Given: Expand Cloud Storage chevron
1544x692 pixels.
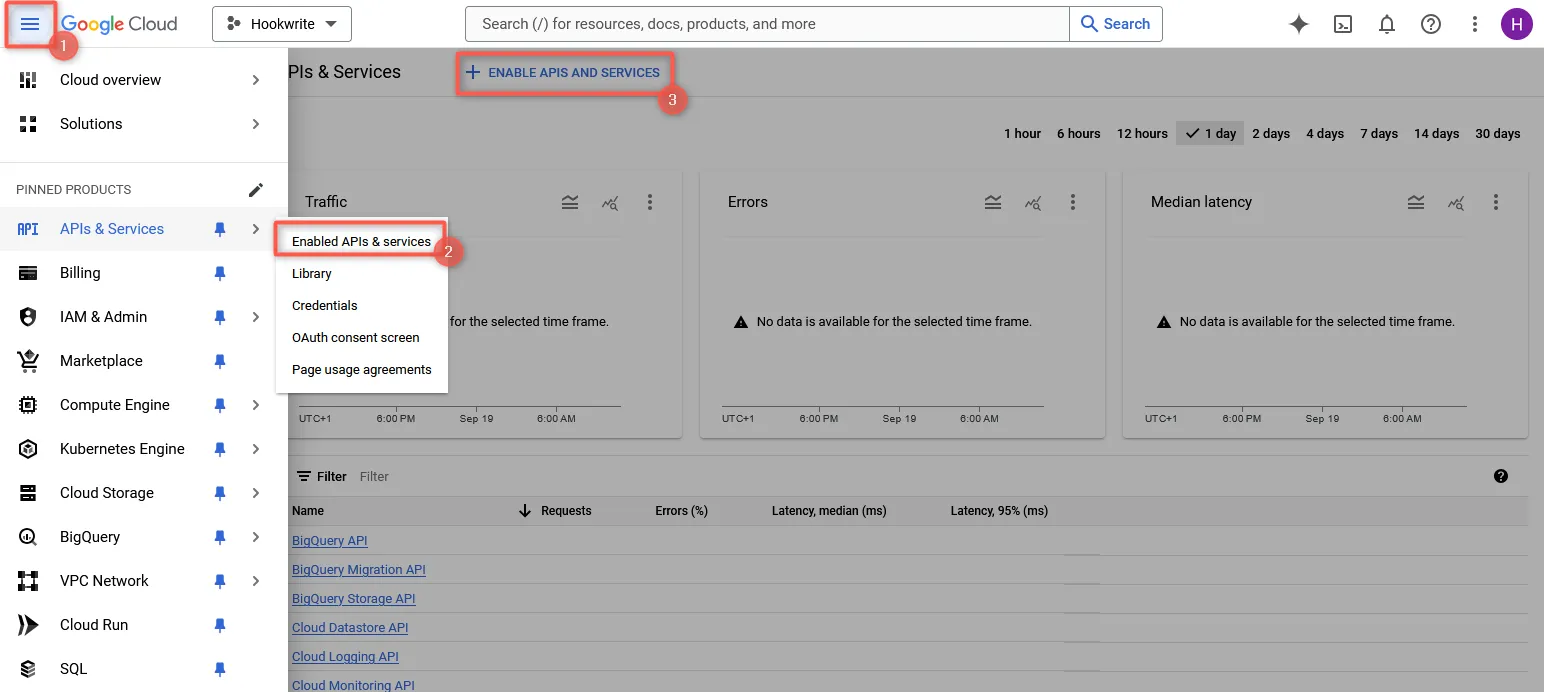Looking at the screenshot, I should 256,493.
